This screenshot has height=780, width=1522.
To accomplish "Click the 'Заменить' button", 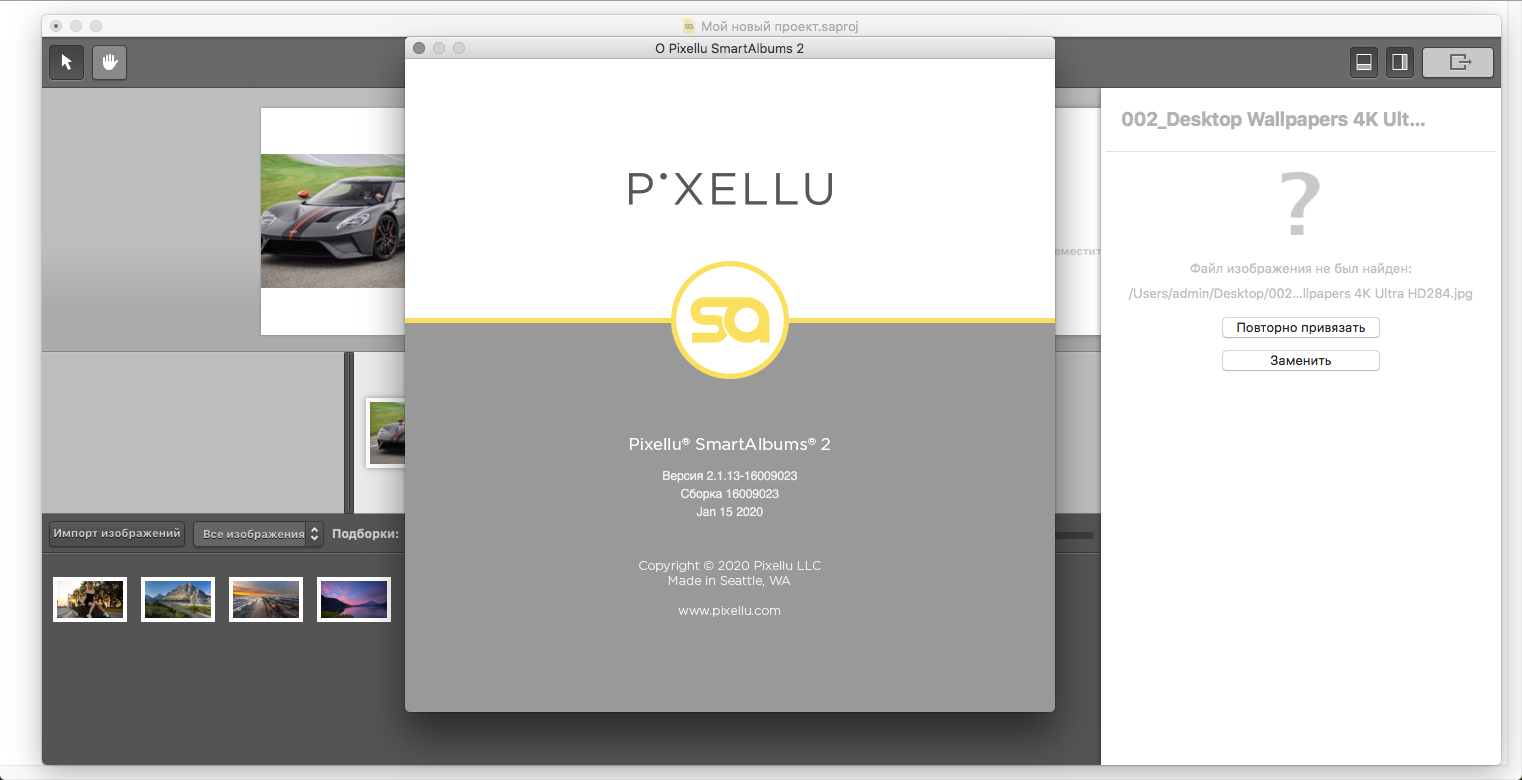I will point(1300,360).
